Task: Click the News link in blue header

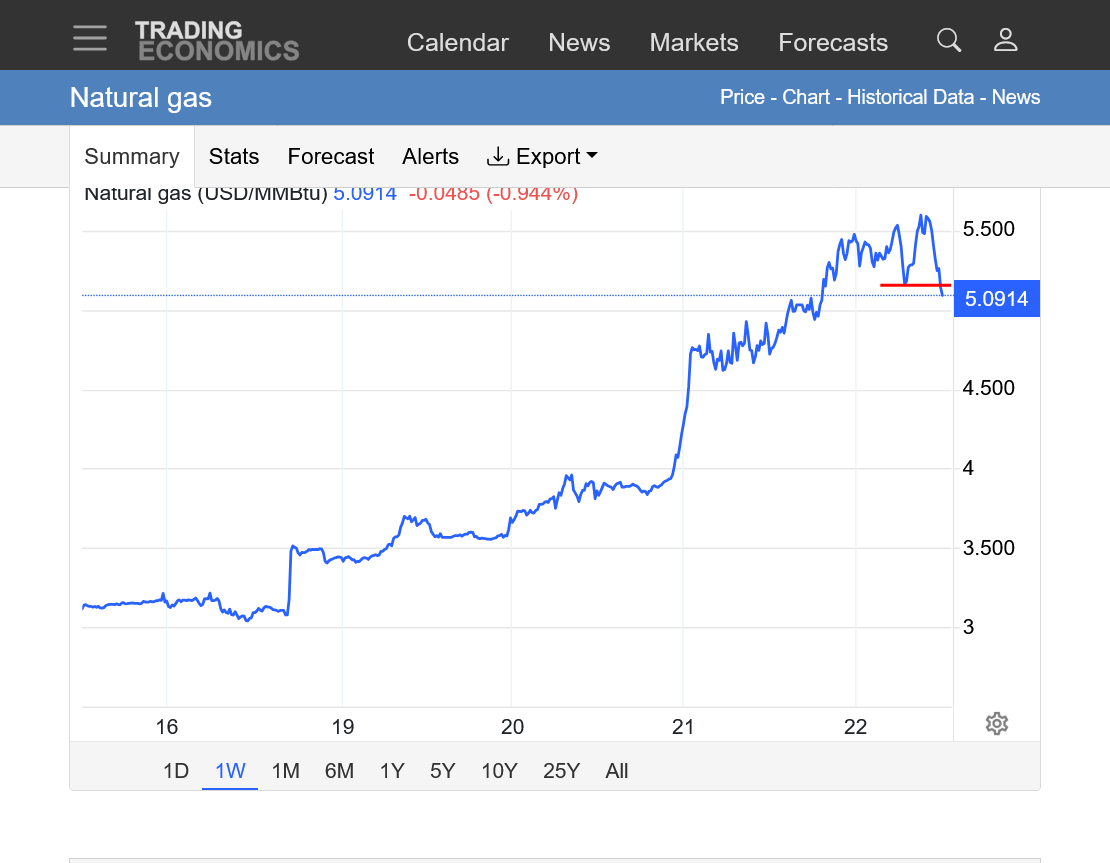Action: [1016, 97]
